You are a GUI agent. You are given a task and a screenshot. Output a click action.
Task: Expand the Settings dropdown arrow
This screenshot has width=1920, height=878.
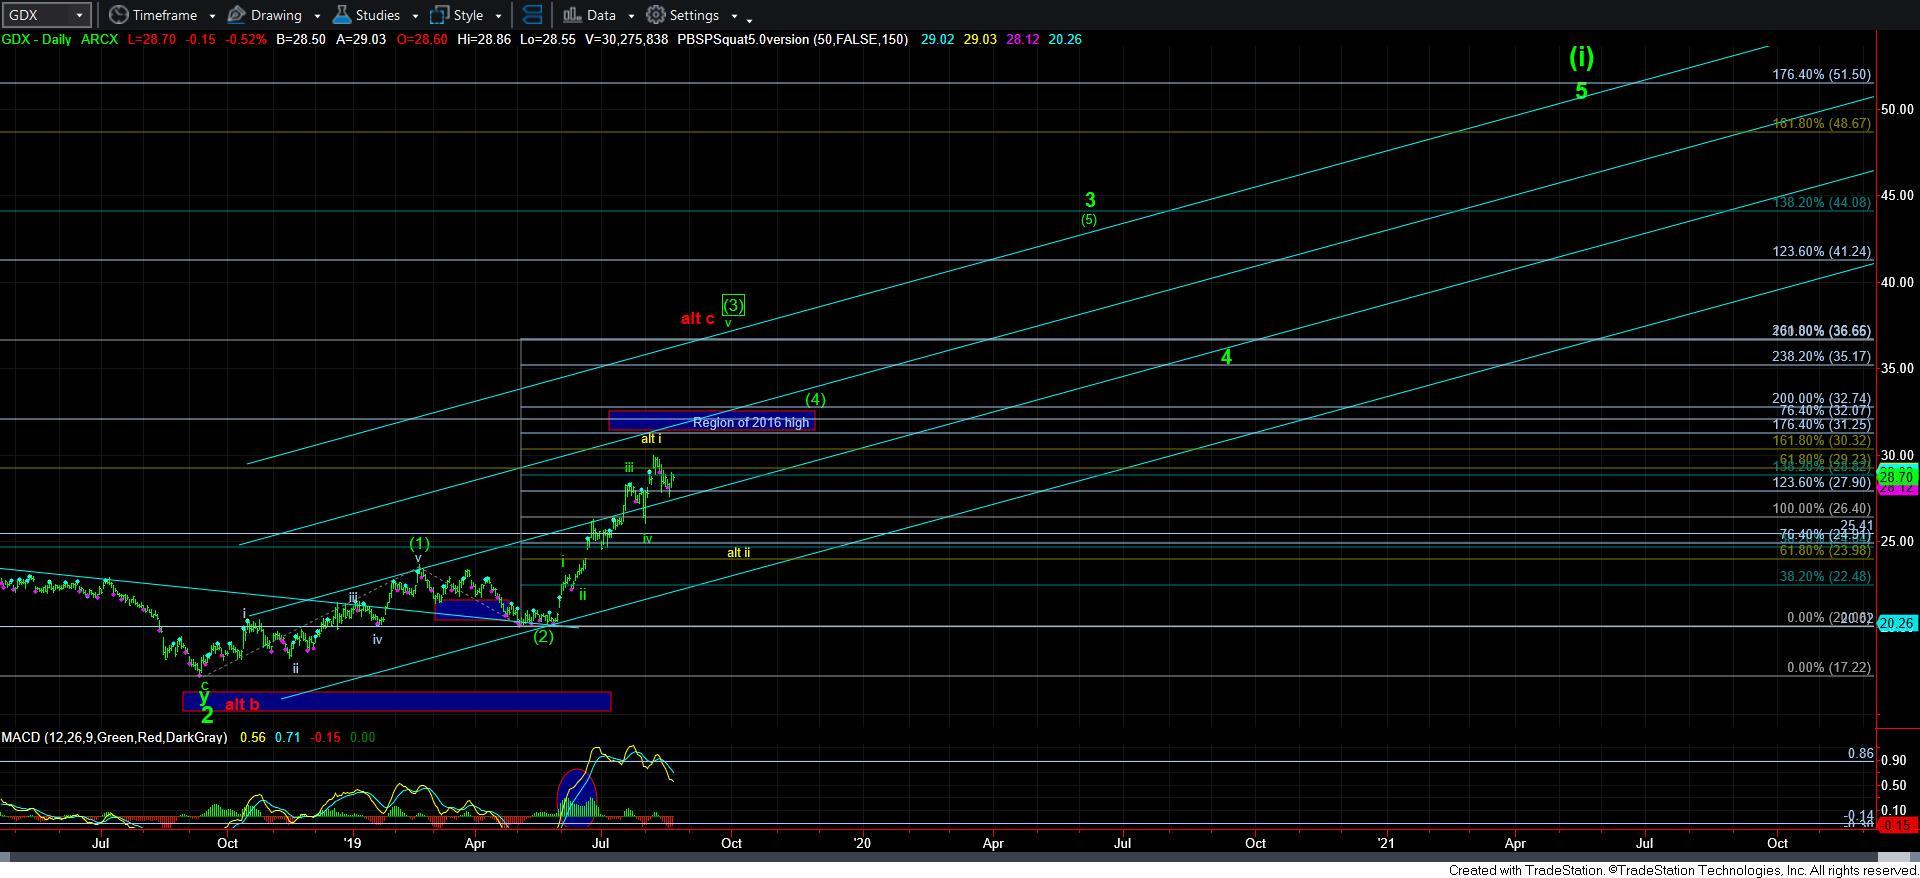(x=734, y=16)
